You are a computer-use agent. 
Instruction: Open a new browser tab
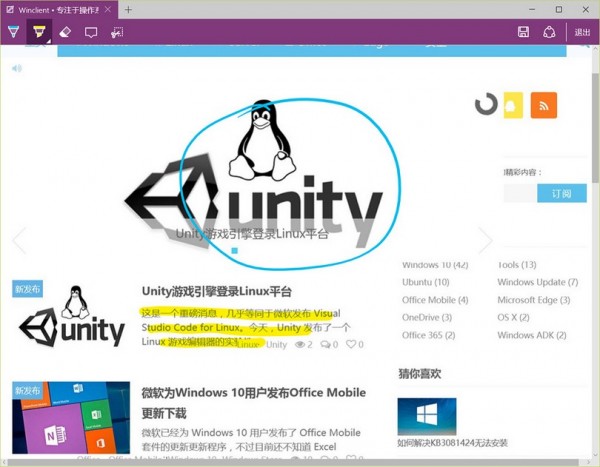tap(128, 10)
